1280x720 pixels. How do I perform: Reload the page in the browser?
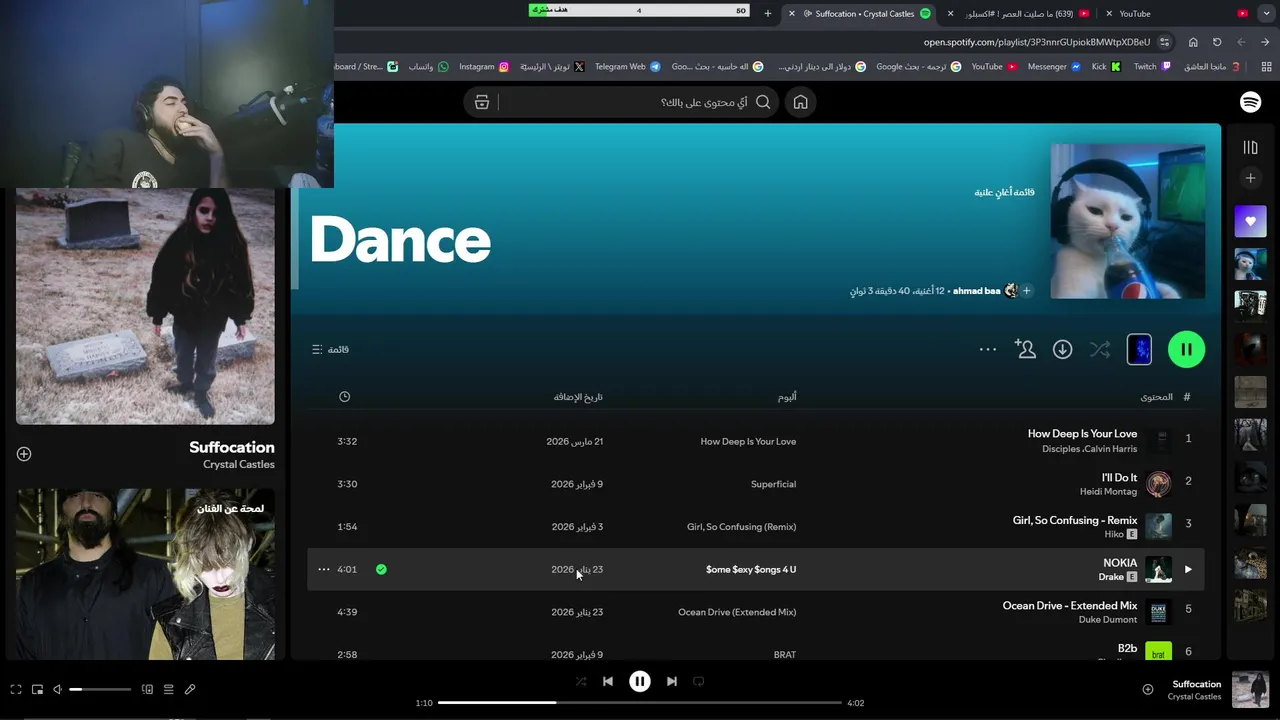click(1217, 42)
